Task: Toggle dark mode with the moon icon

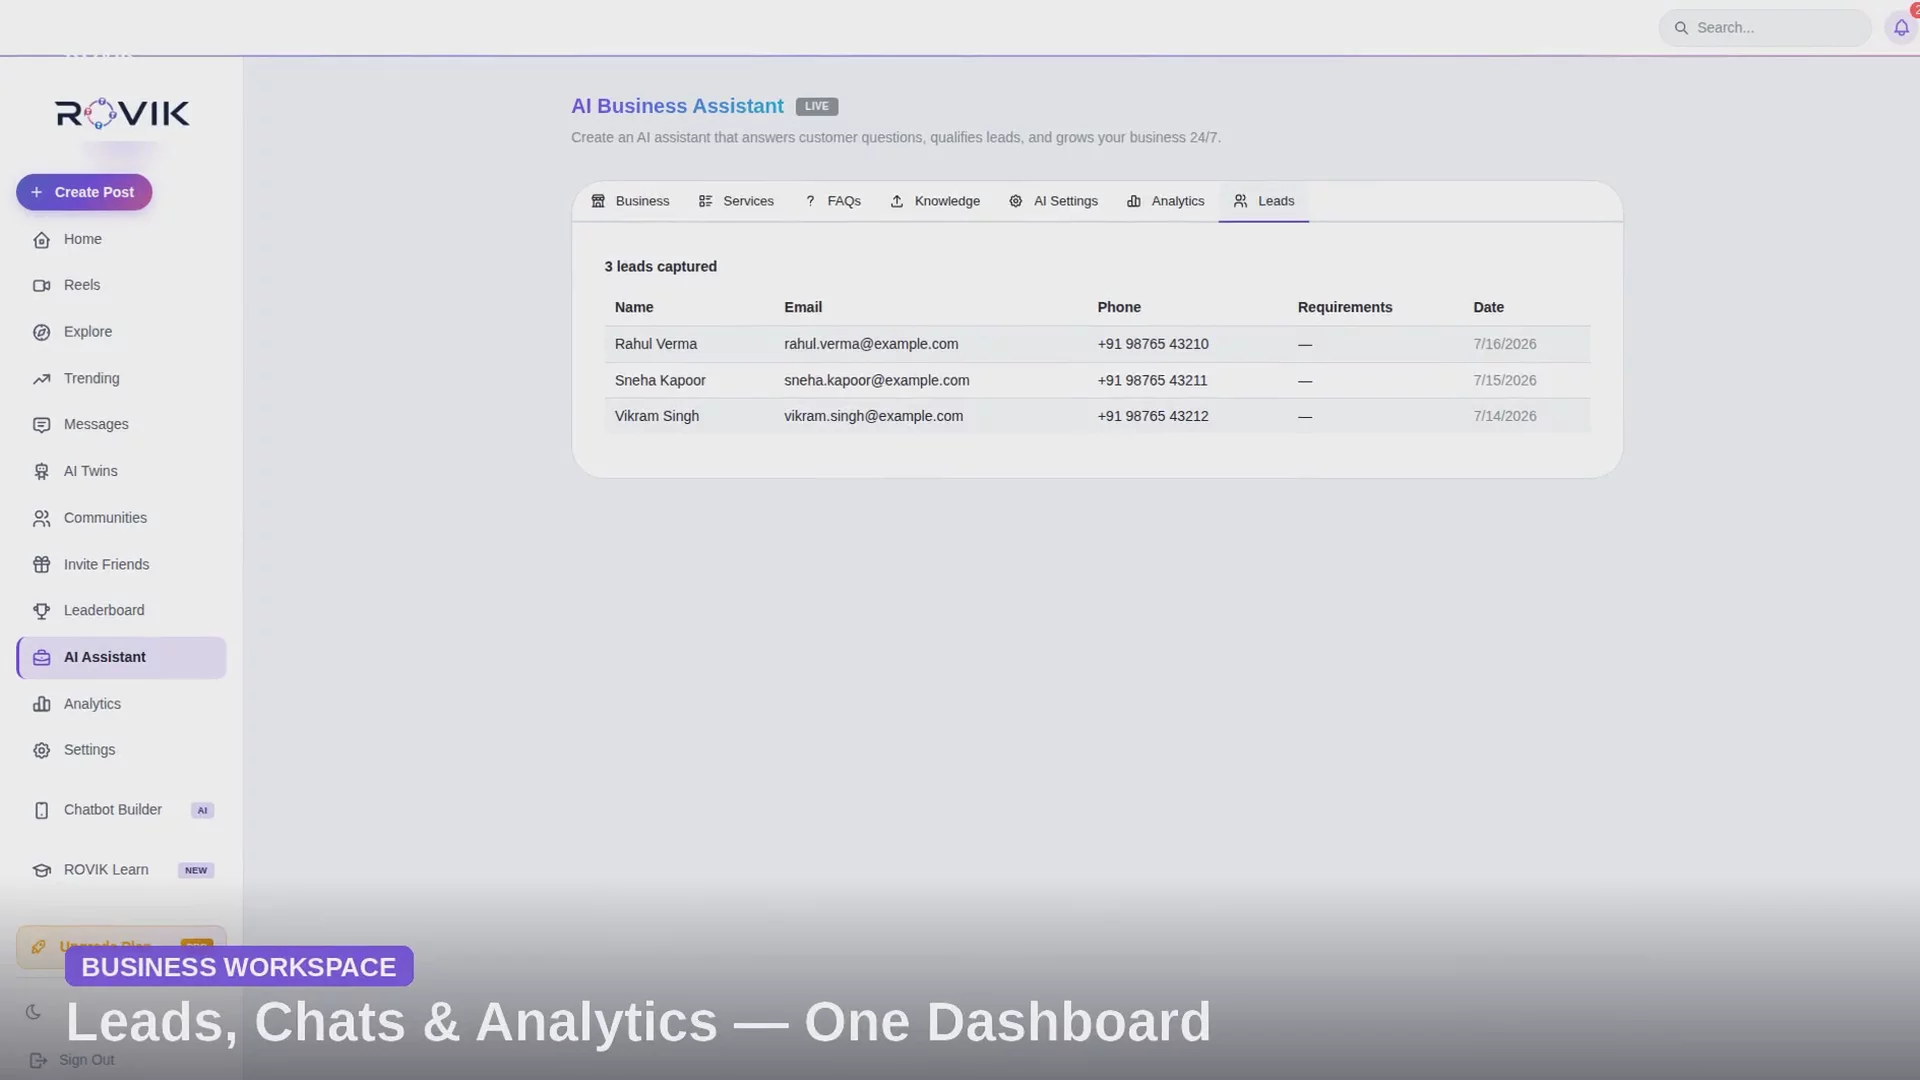Action: coord(33,1012)
